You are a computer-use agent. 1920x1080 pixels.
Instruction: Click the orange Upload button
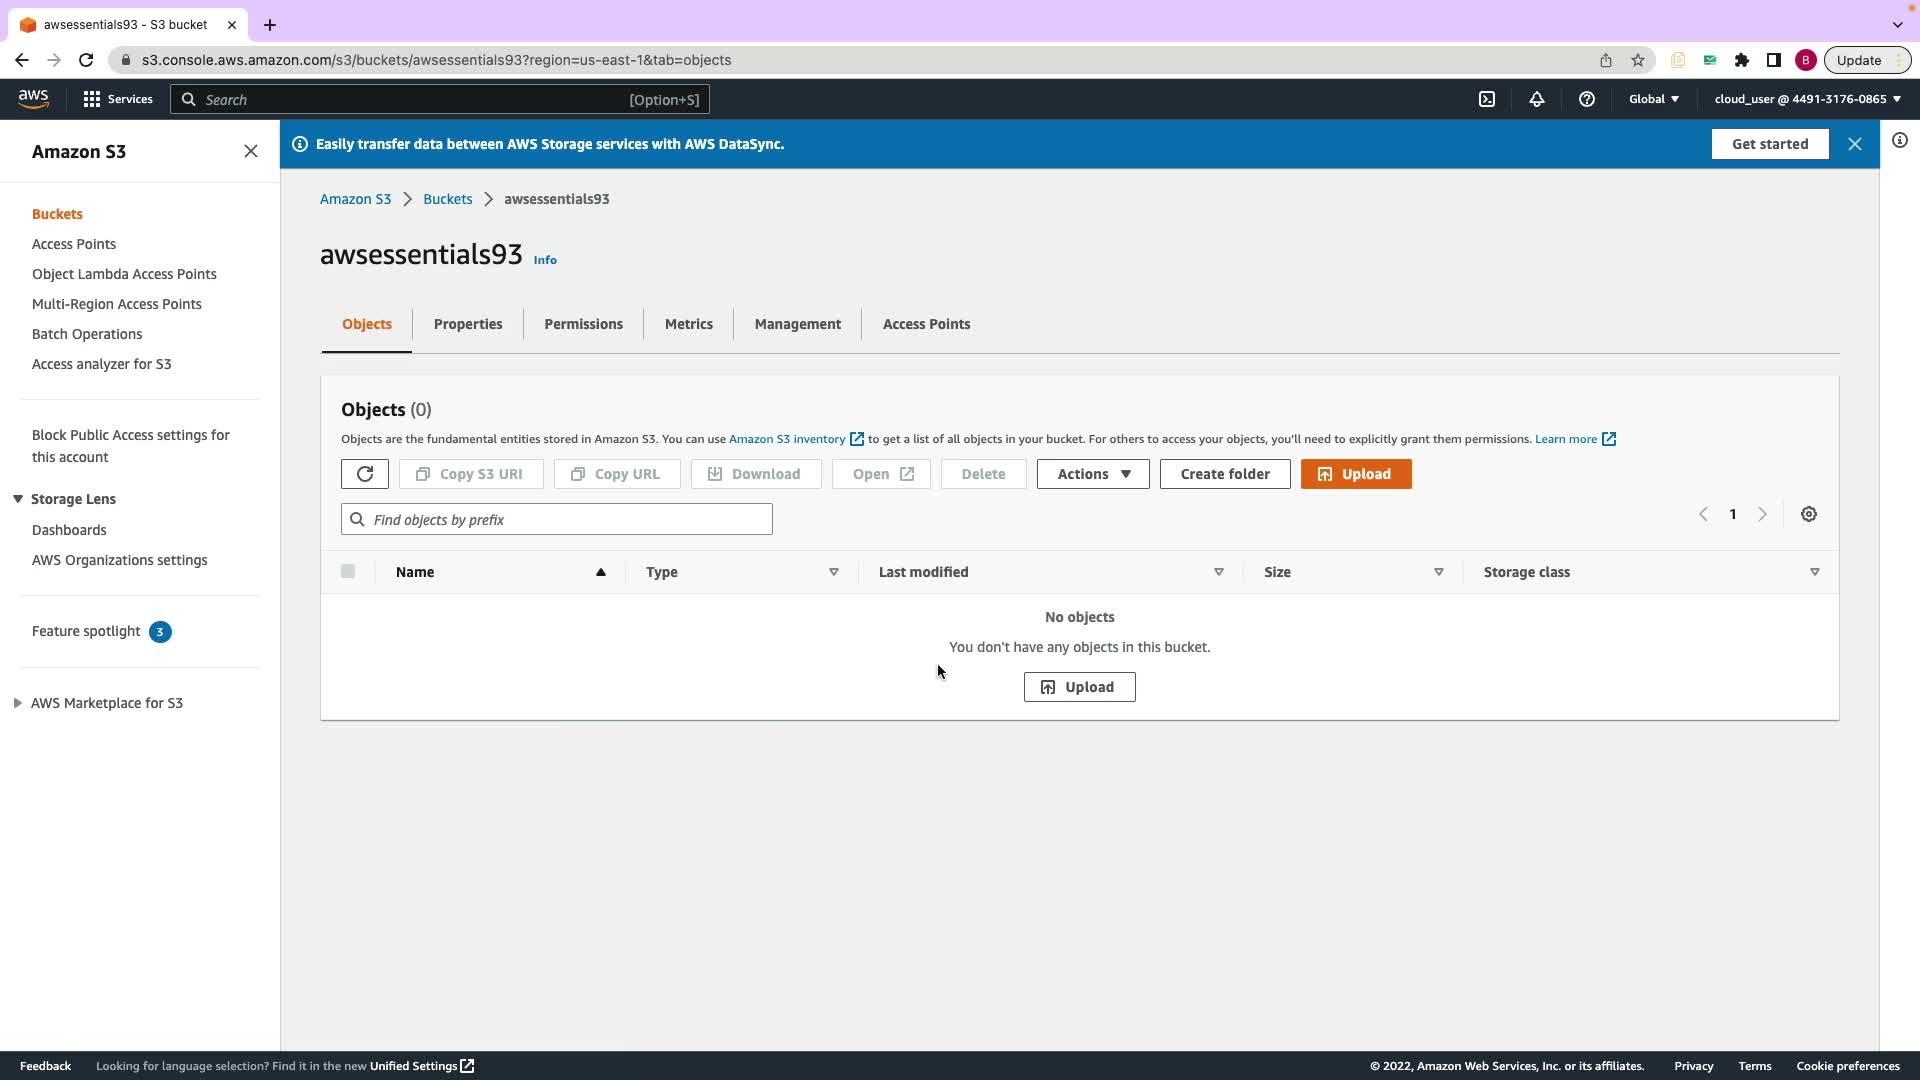(1356, 474)
